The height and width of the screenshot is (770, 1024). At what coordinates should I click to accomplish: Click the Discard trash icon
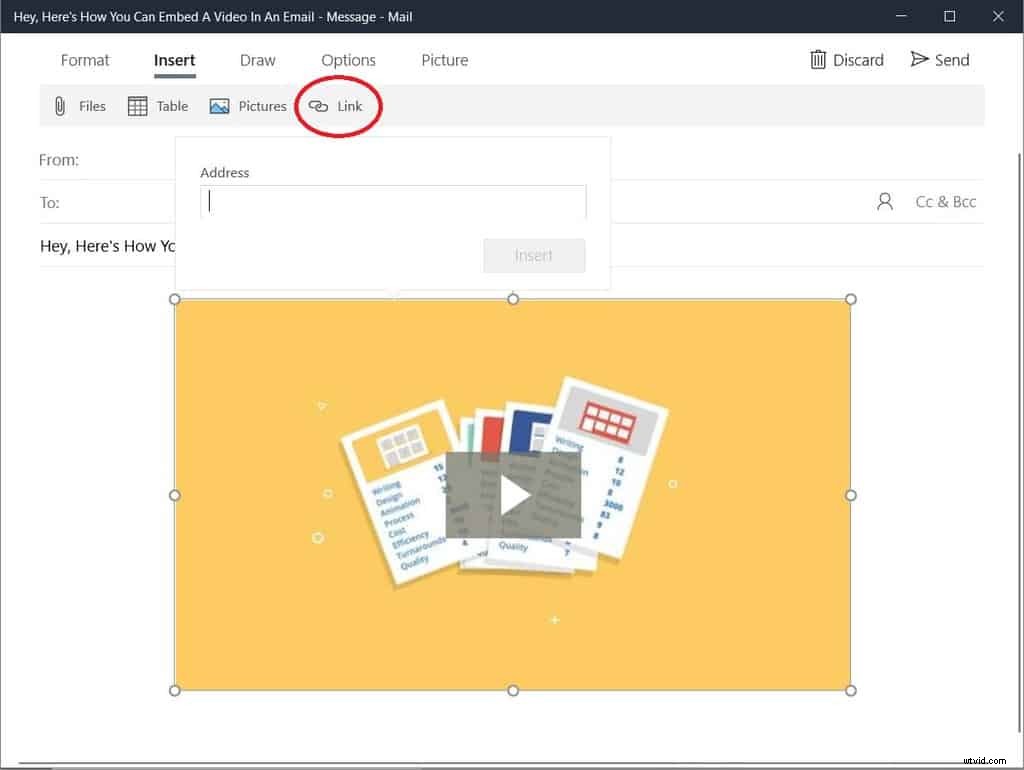click(817, 59)
